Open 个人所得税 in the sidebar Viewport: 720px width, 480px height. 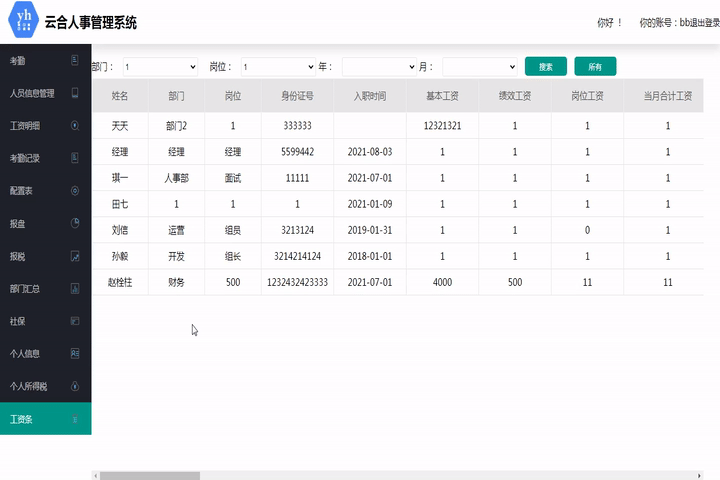29,386
